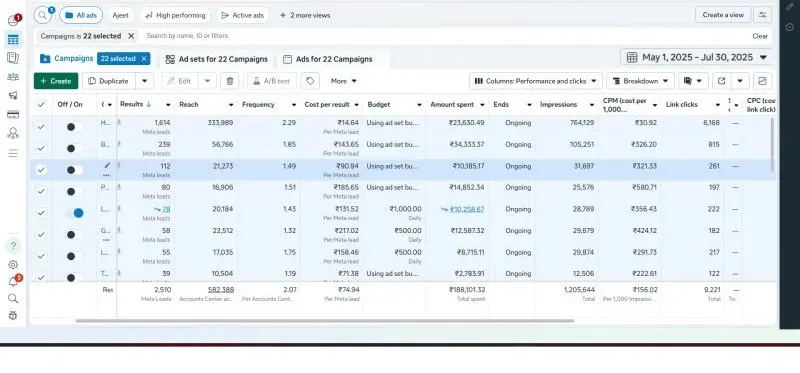
Task: Switch to the Active ads view
Action: pos(242,15)
